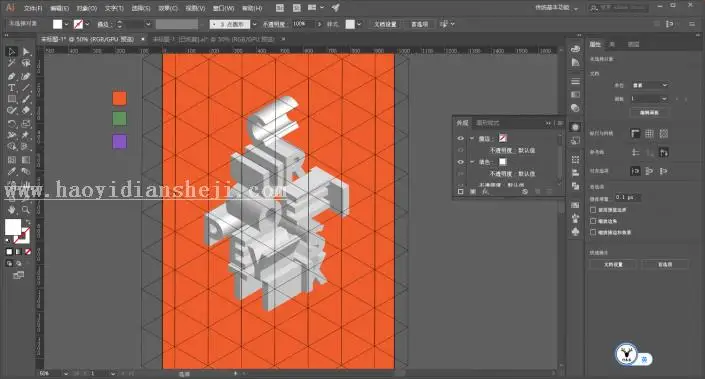
Task: Open the Pathfinder panel dock icon
Action: 576,186
